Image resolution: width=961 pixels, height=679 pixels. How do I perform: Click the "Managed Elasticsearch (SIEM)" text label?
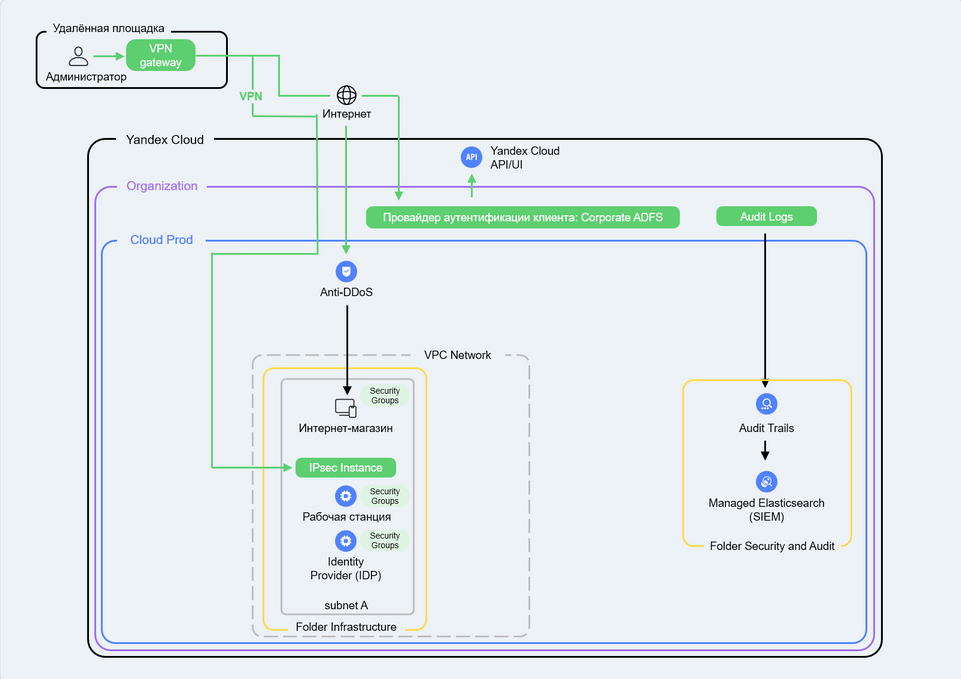pos(767,510)
